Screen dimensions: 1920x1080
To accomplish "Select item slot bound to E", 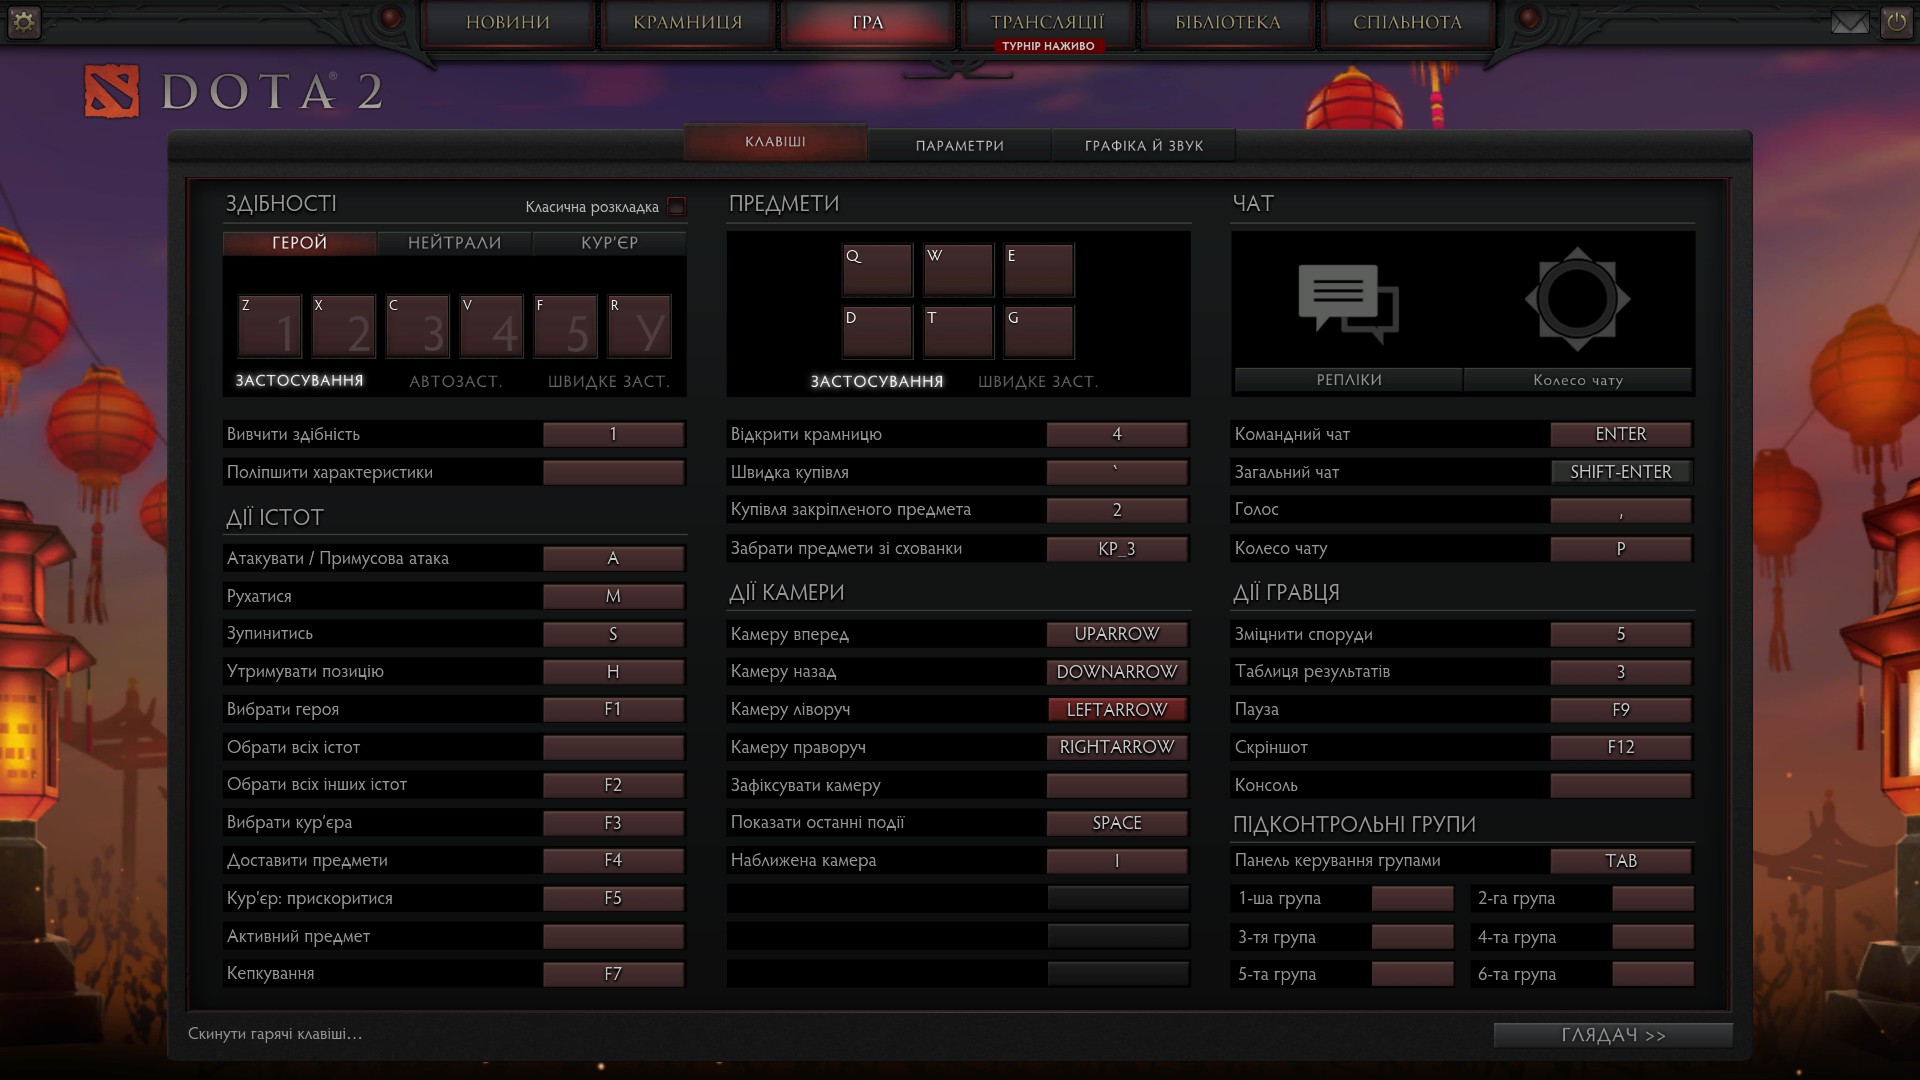I will pos(1039,270).
